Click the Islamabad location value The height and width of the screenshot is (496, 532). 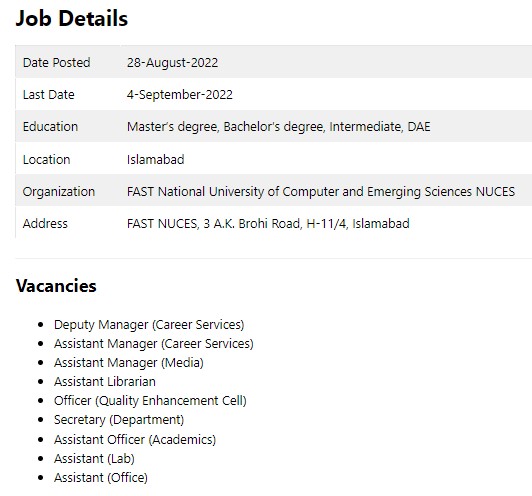156,159
